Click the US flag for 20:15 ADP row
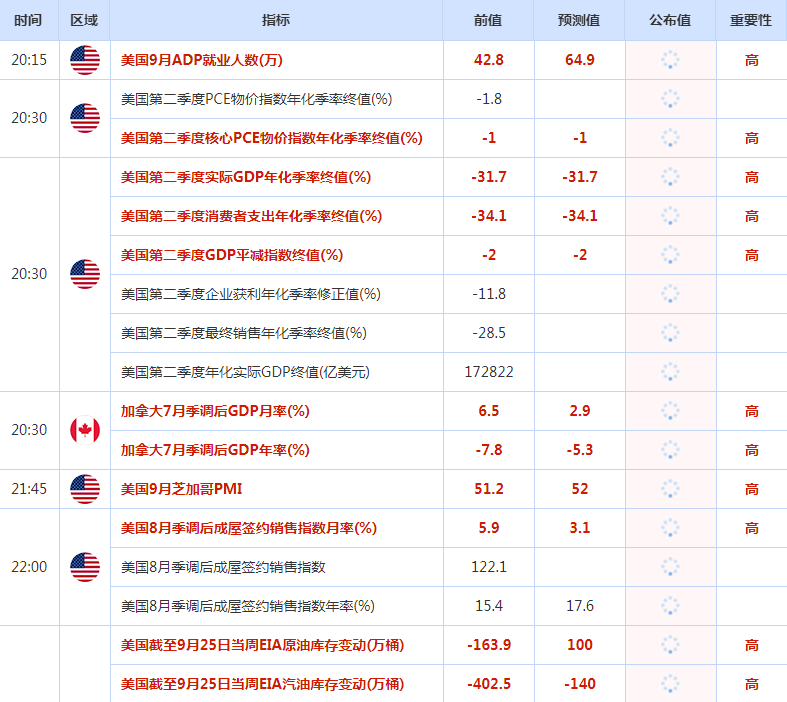This screenshot has height=702, width=787. (x=85, y=60)
